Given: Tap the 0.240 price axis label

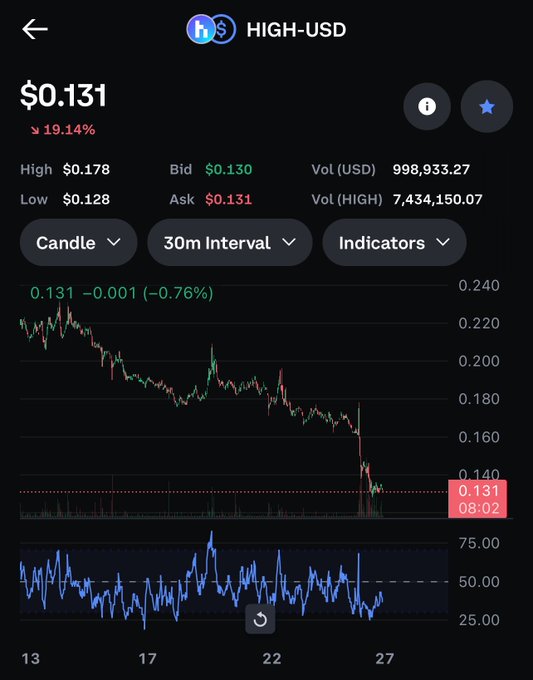Looking at the screenshot, I should tap(479, 286).
